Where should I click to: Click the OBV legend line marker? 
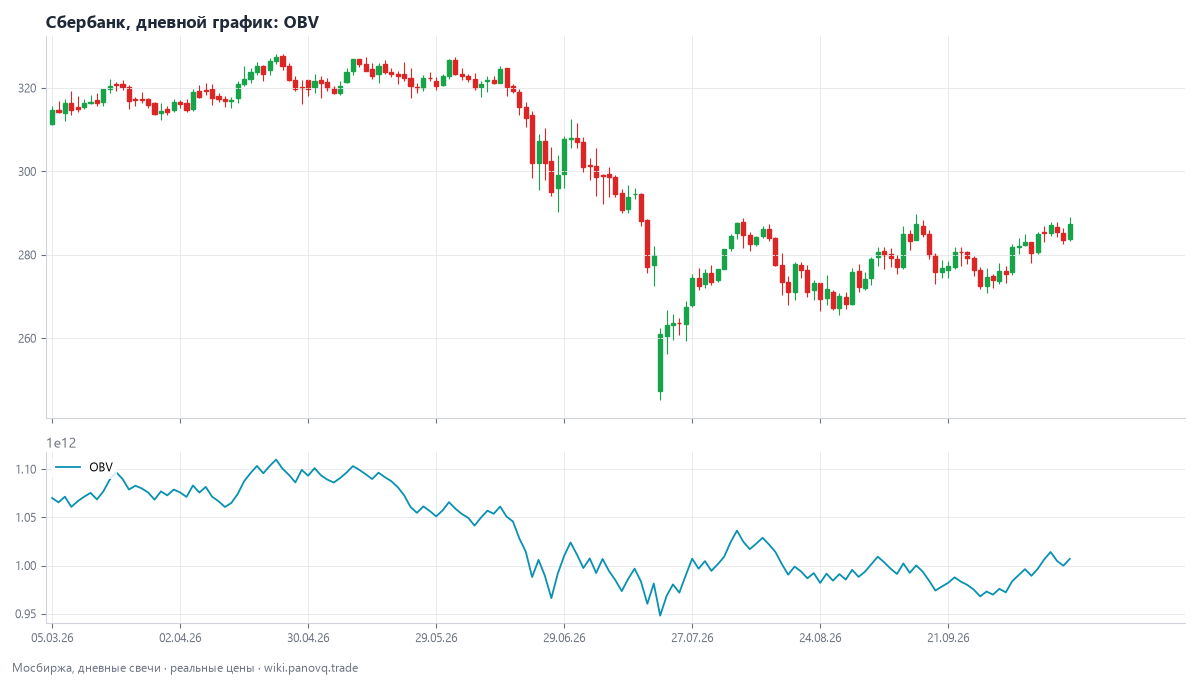coord(68,467)
